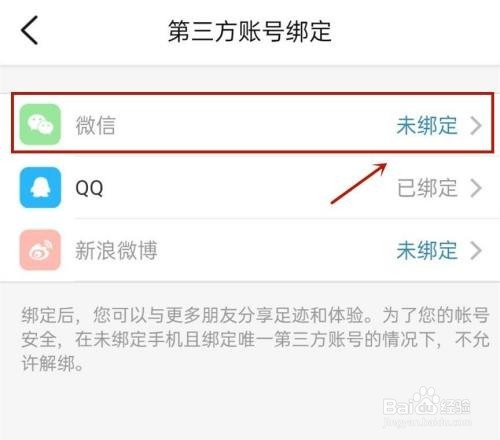This screenshot has width=500, height=440.
Task: Tap 已绑定 status for QQ
Action: pos(427,188)
